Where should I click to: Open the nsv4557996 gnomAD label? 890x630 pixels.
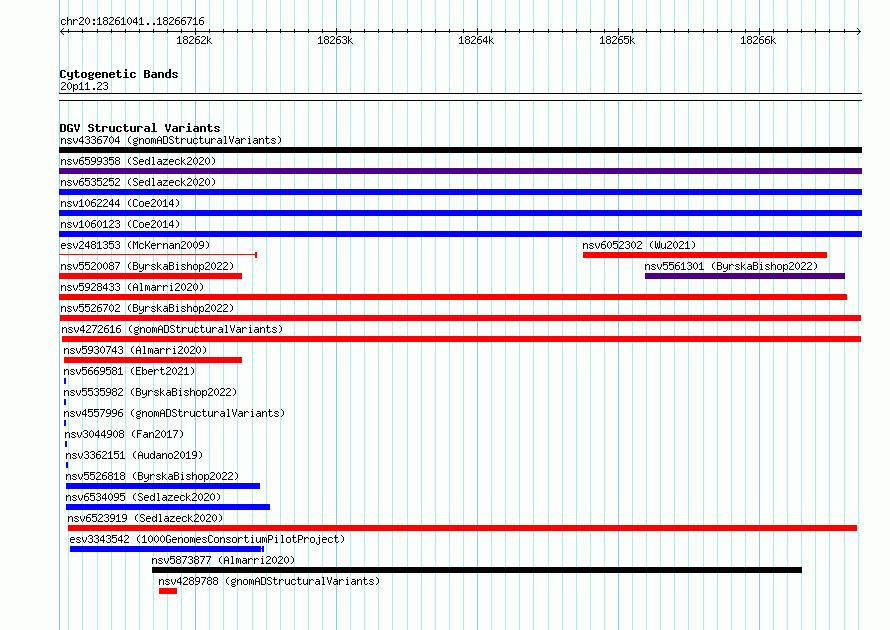pos(174,413)
